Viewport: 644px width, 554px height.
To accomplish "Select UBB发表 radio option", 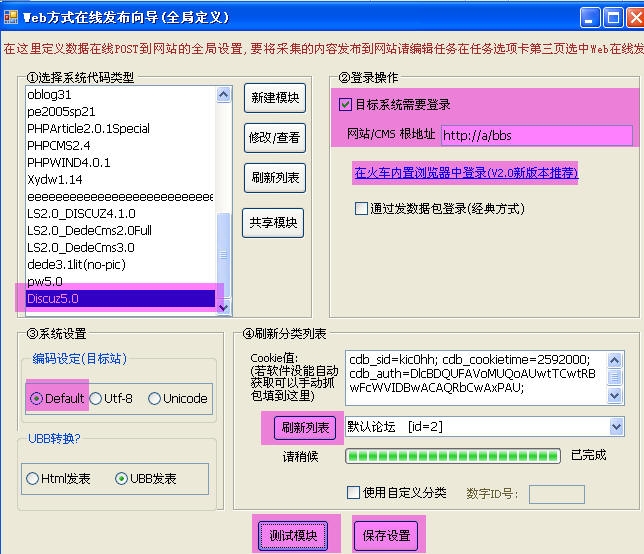I will coord(122,478).
